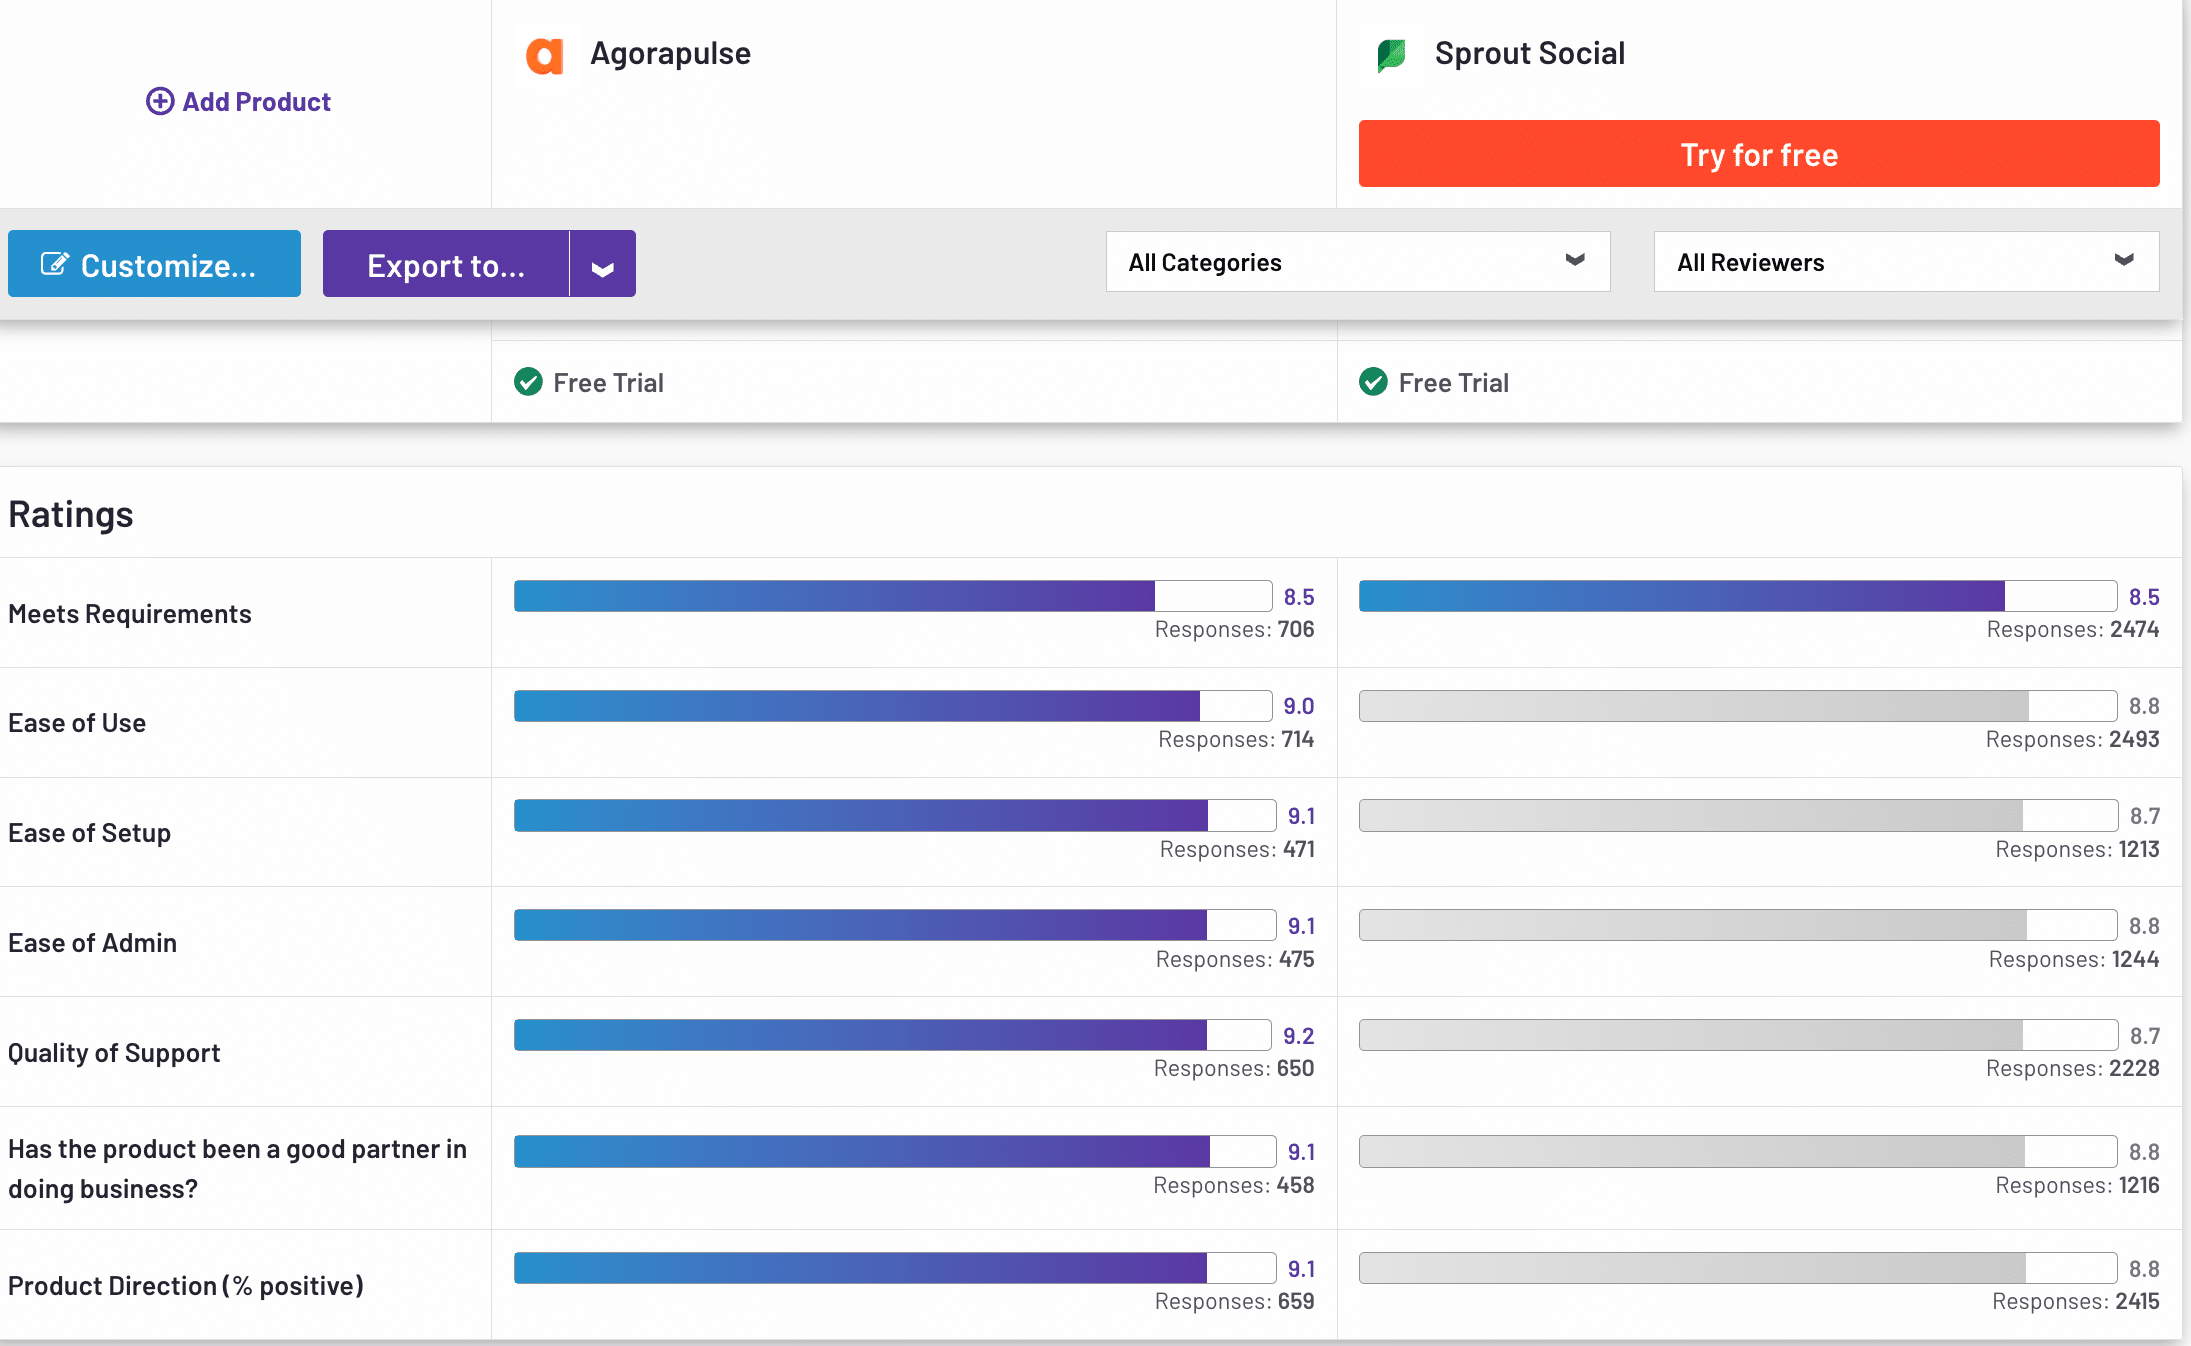Click the green checkmark beside Agorapulse Free Trial
This screenshot has height=1346, width=2191.
[x=528, y=382]
